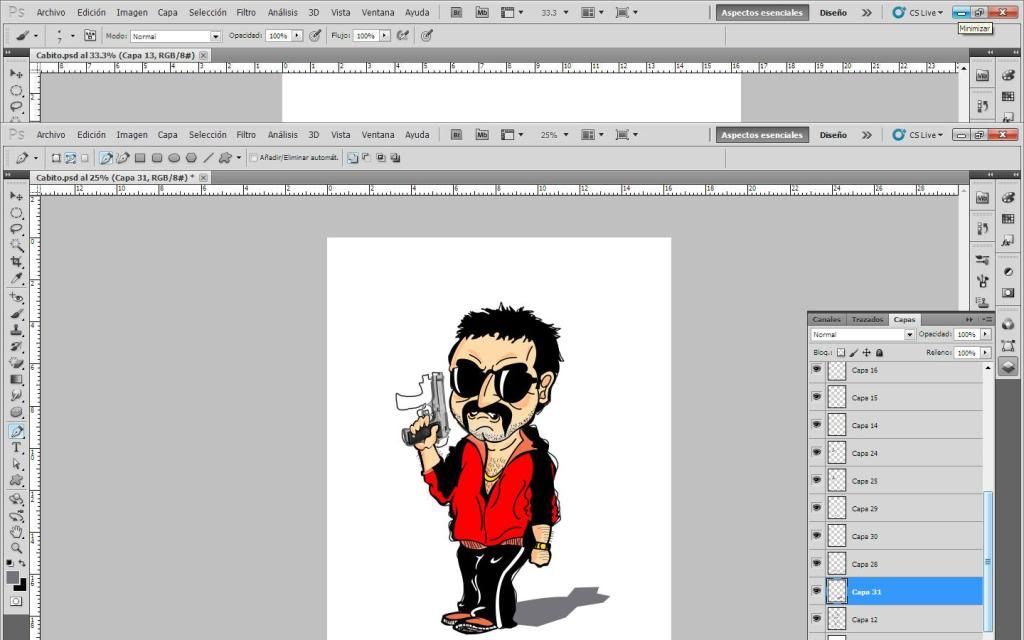Switch to the Trazados tab

pos(867,319)
